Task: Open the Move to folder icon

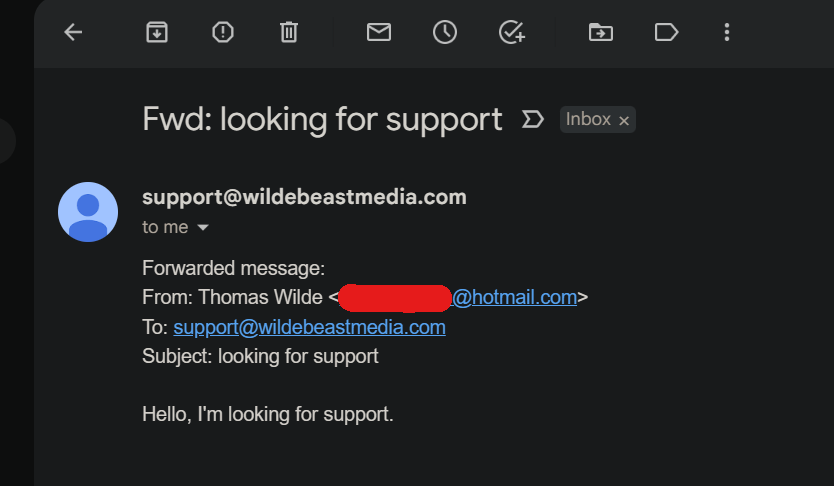Action: pos(600,33)
